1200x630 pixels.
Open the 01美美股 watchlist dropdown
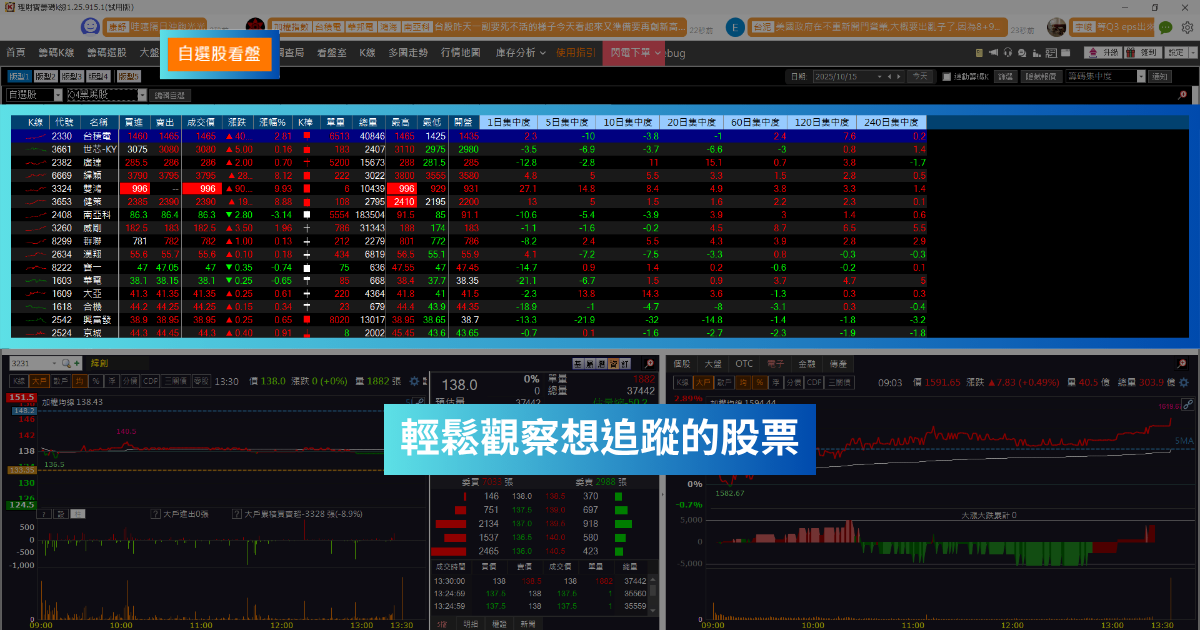coord(107,94)
